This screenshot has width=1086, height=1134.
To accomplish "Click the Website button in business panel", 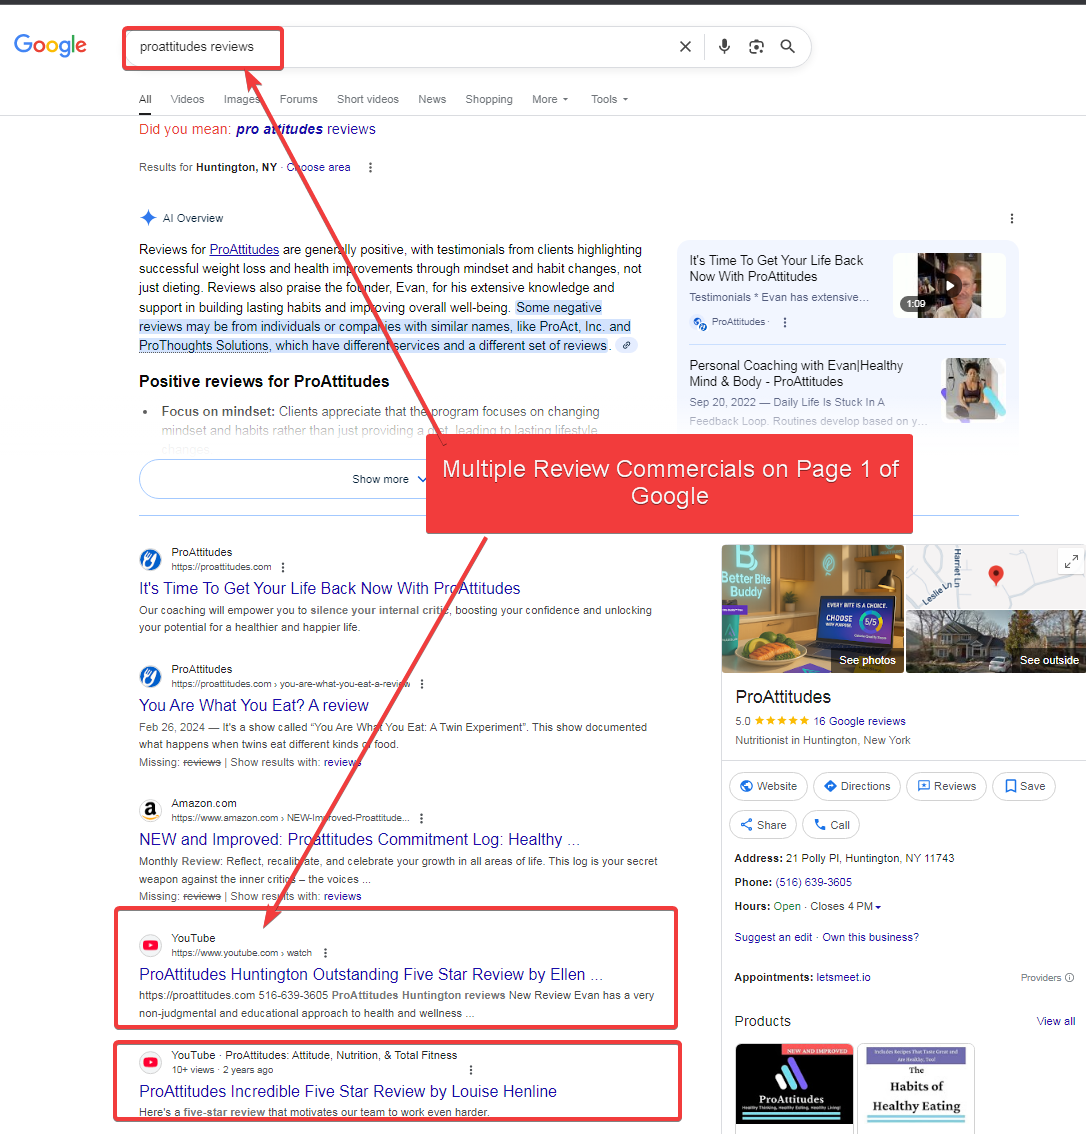I will (x=768, y=787).
